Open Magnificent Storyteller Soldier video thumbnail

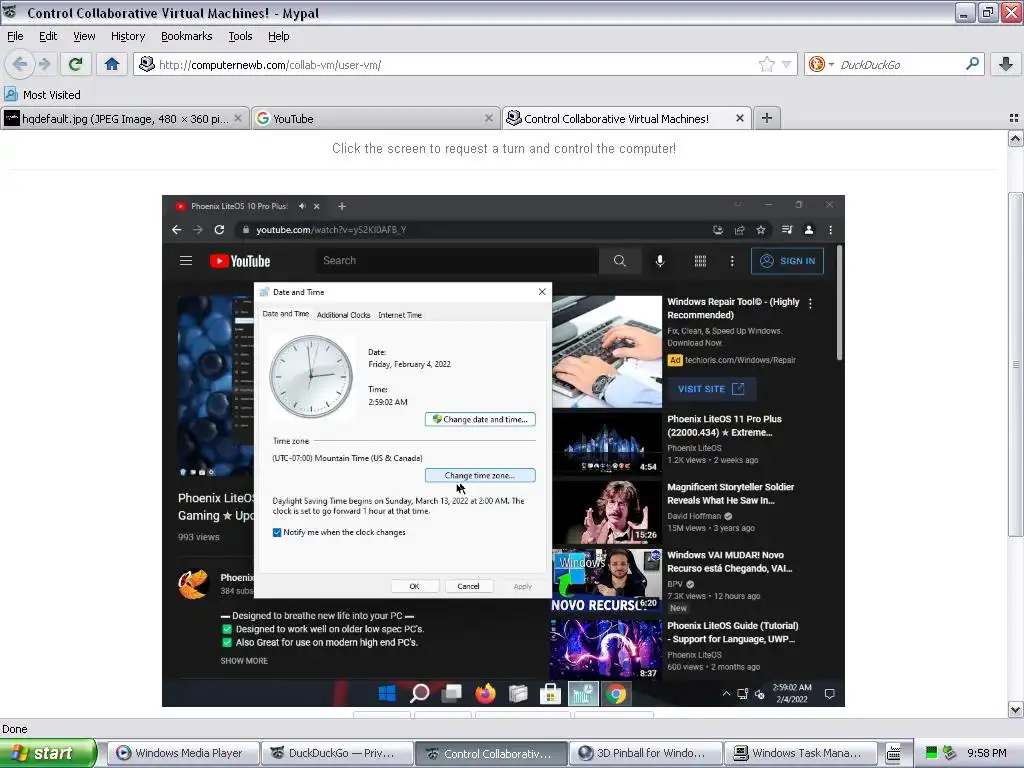pos(606,511)
